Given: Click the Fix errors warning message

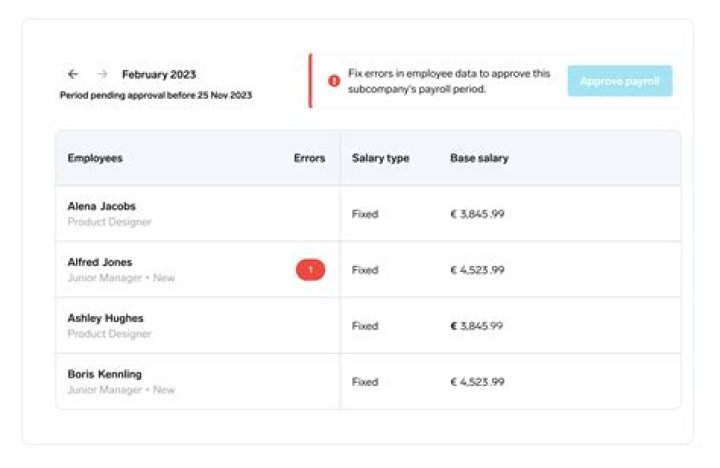Looking at the screenshot, I should [449, 81].
